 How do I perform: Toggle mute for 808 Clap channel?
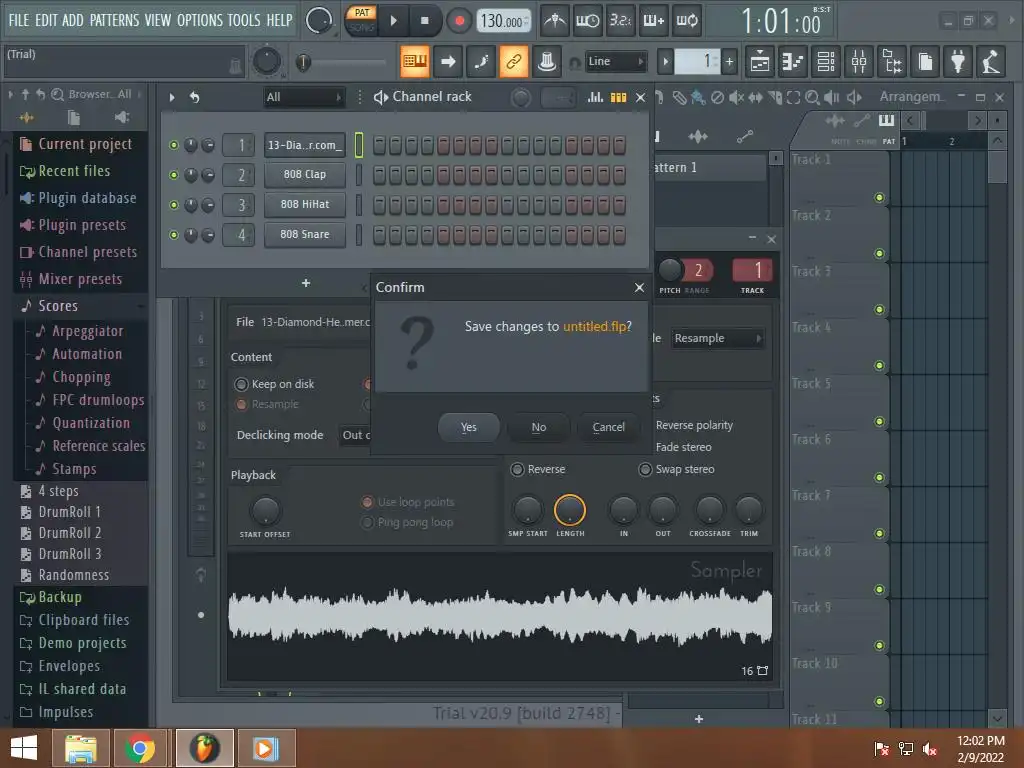tap(174, 175)
